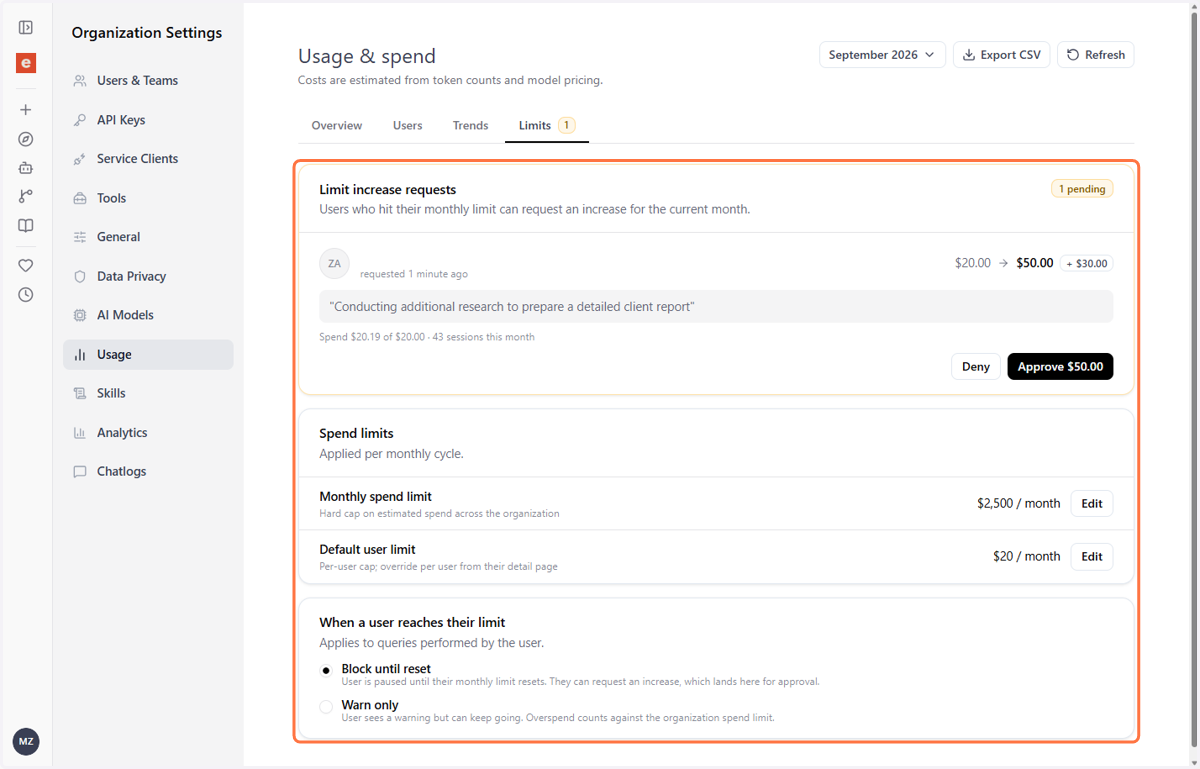Switch to the Overview tab
This screenshot has width=1200, height=769.
(337, 126)
